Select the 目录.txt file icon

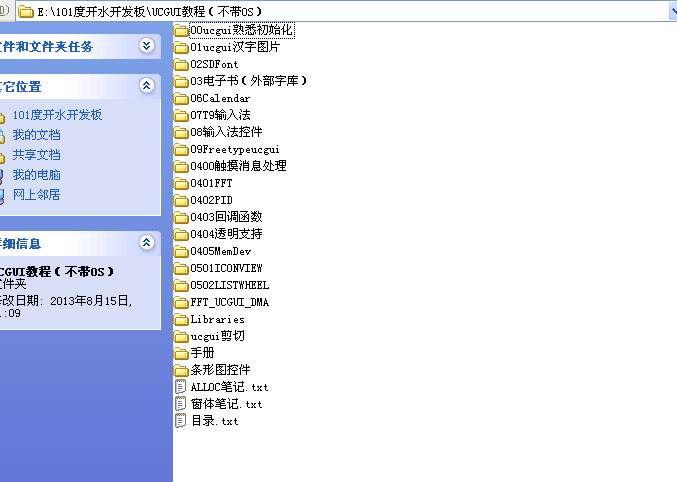(180, 421)
